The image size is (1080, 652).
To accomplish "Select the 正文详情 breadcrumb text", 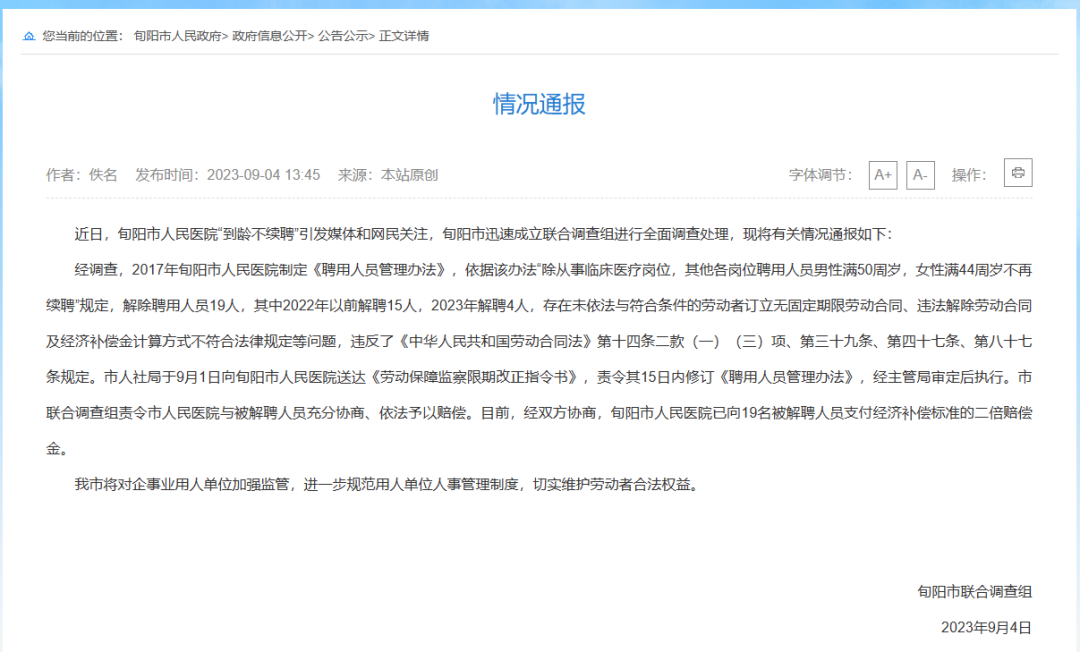I will click(x=404, y=36).
